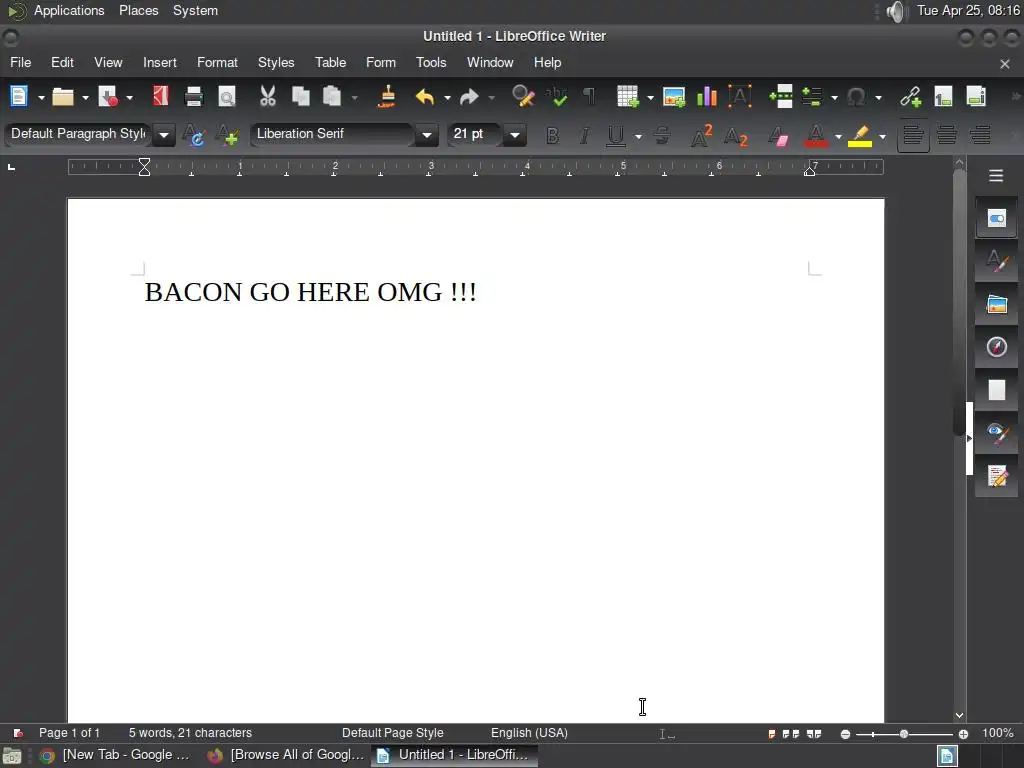Click the New document icon
Image resolution: width=1024 pixels, height=768 pixels.
pos(19,97)
